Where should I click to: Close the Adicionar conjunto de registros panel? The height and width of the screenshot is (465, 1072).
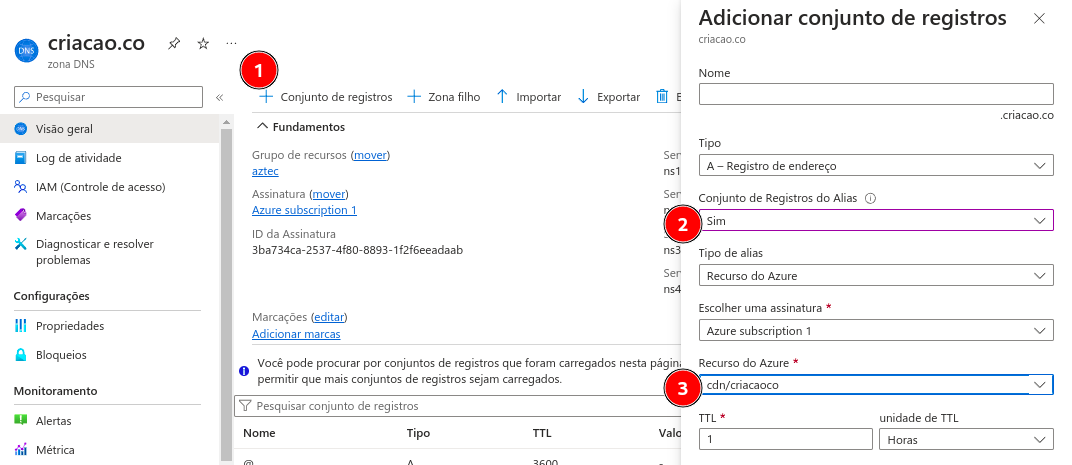1039,19
